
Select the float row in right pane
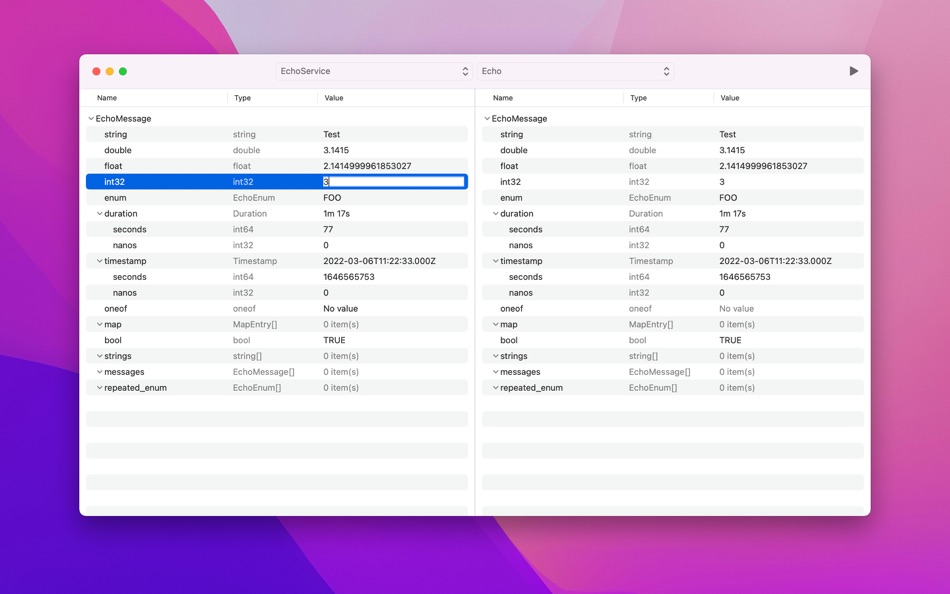pyautogui.click(x=673, y=166)
